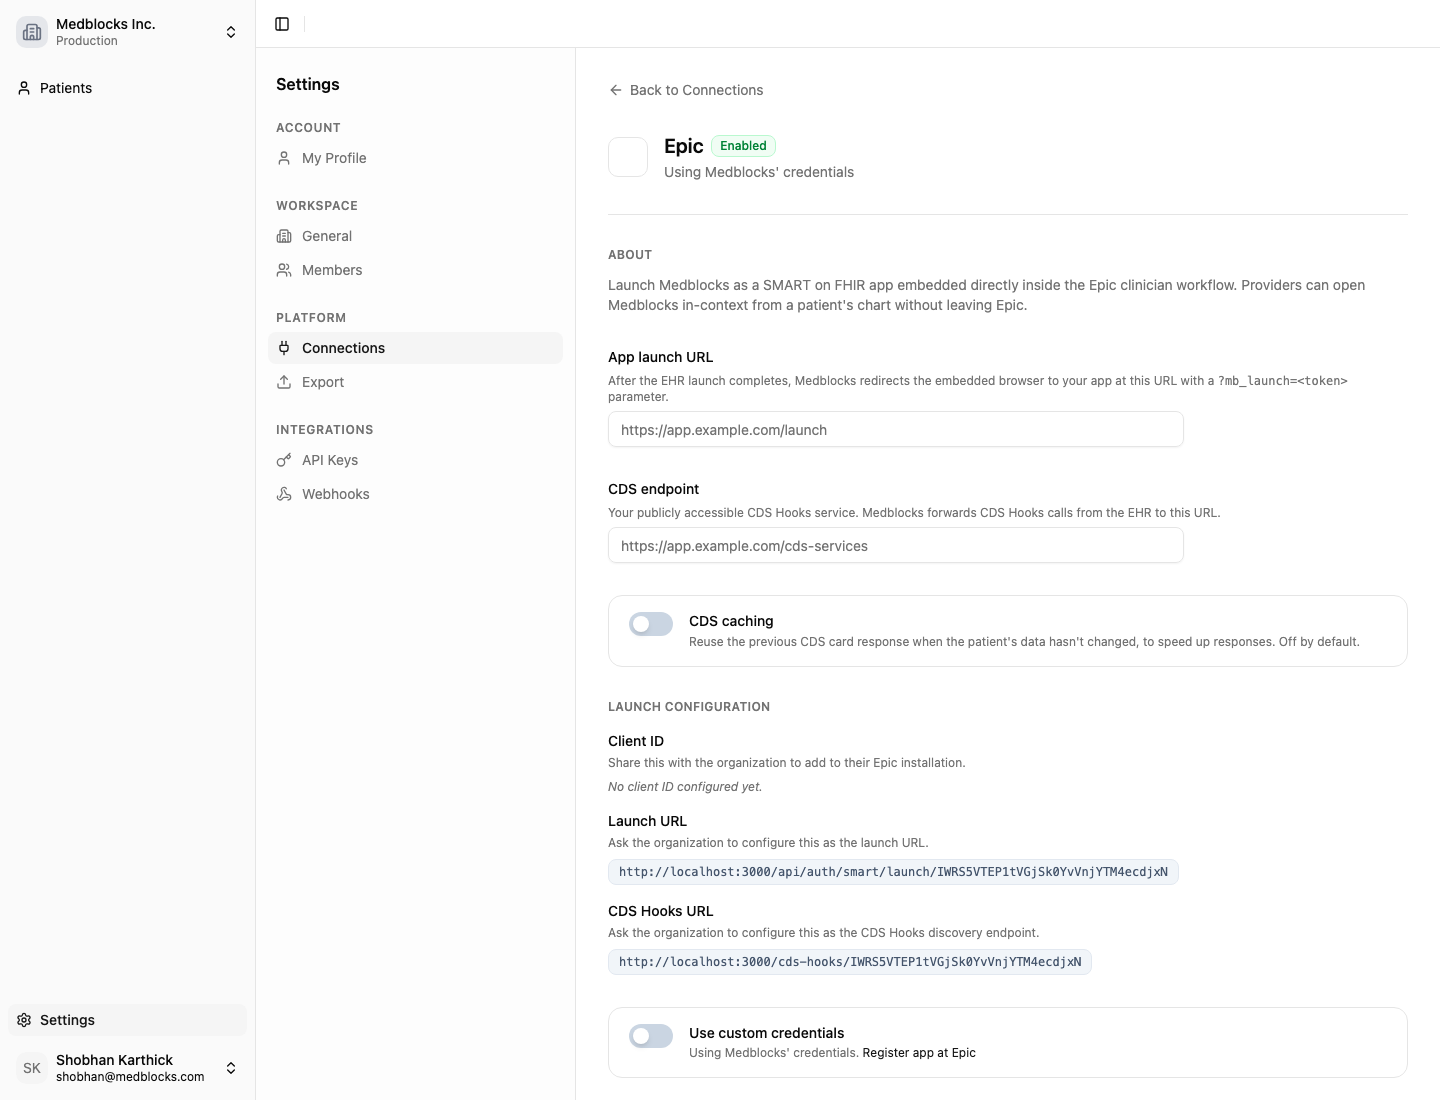
Task: Focus the CDS endpoint field
Action: 896,546
